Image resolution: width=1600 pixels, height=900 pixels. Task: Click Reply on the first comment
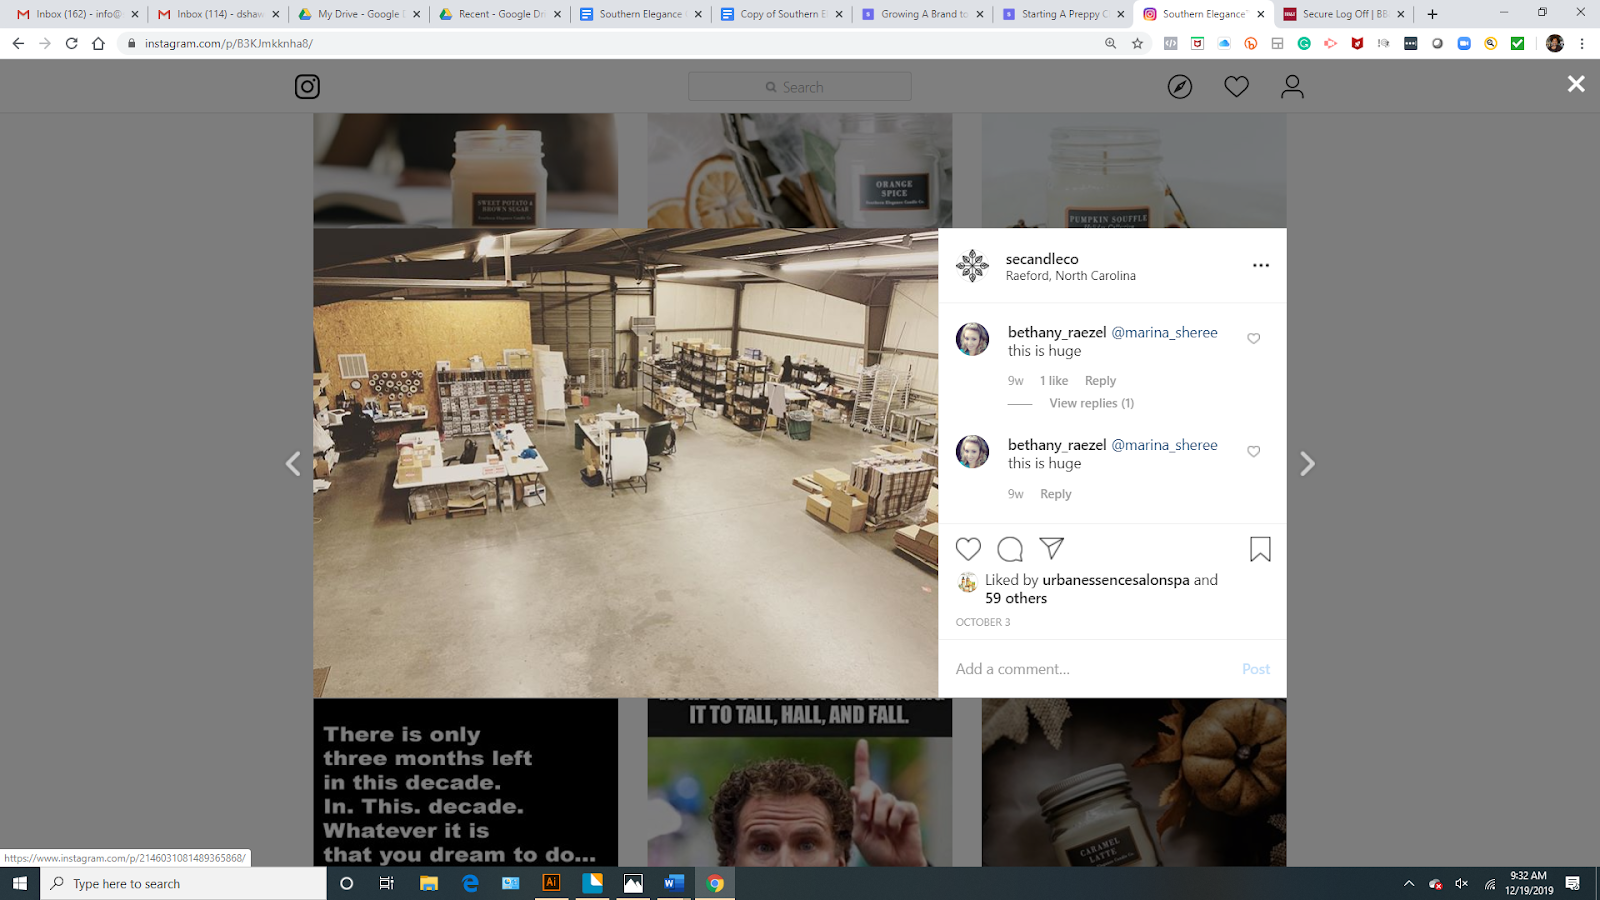pyautogui.click(x=1100, y=380)
